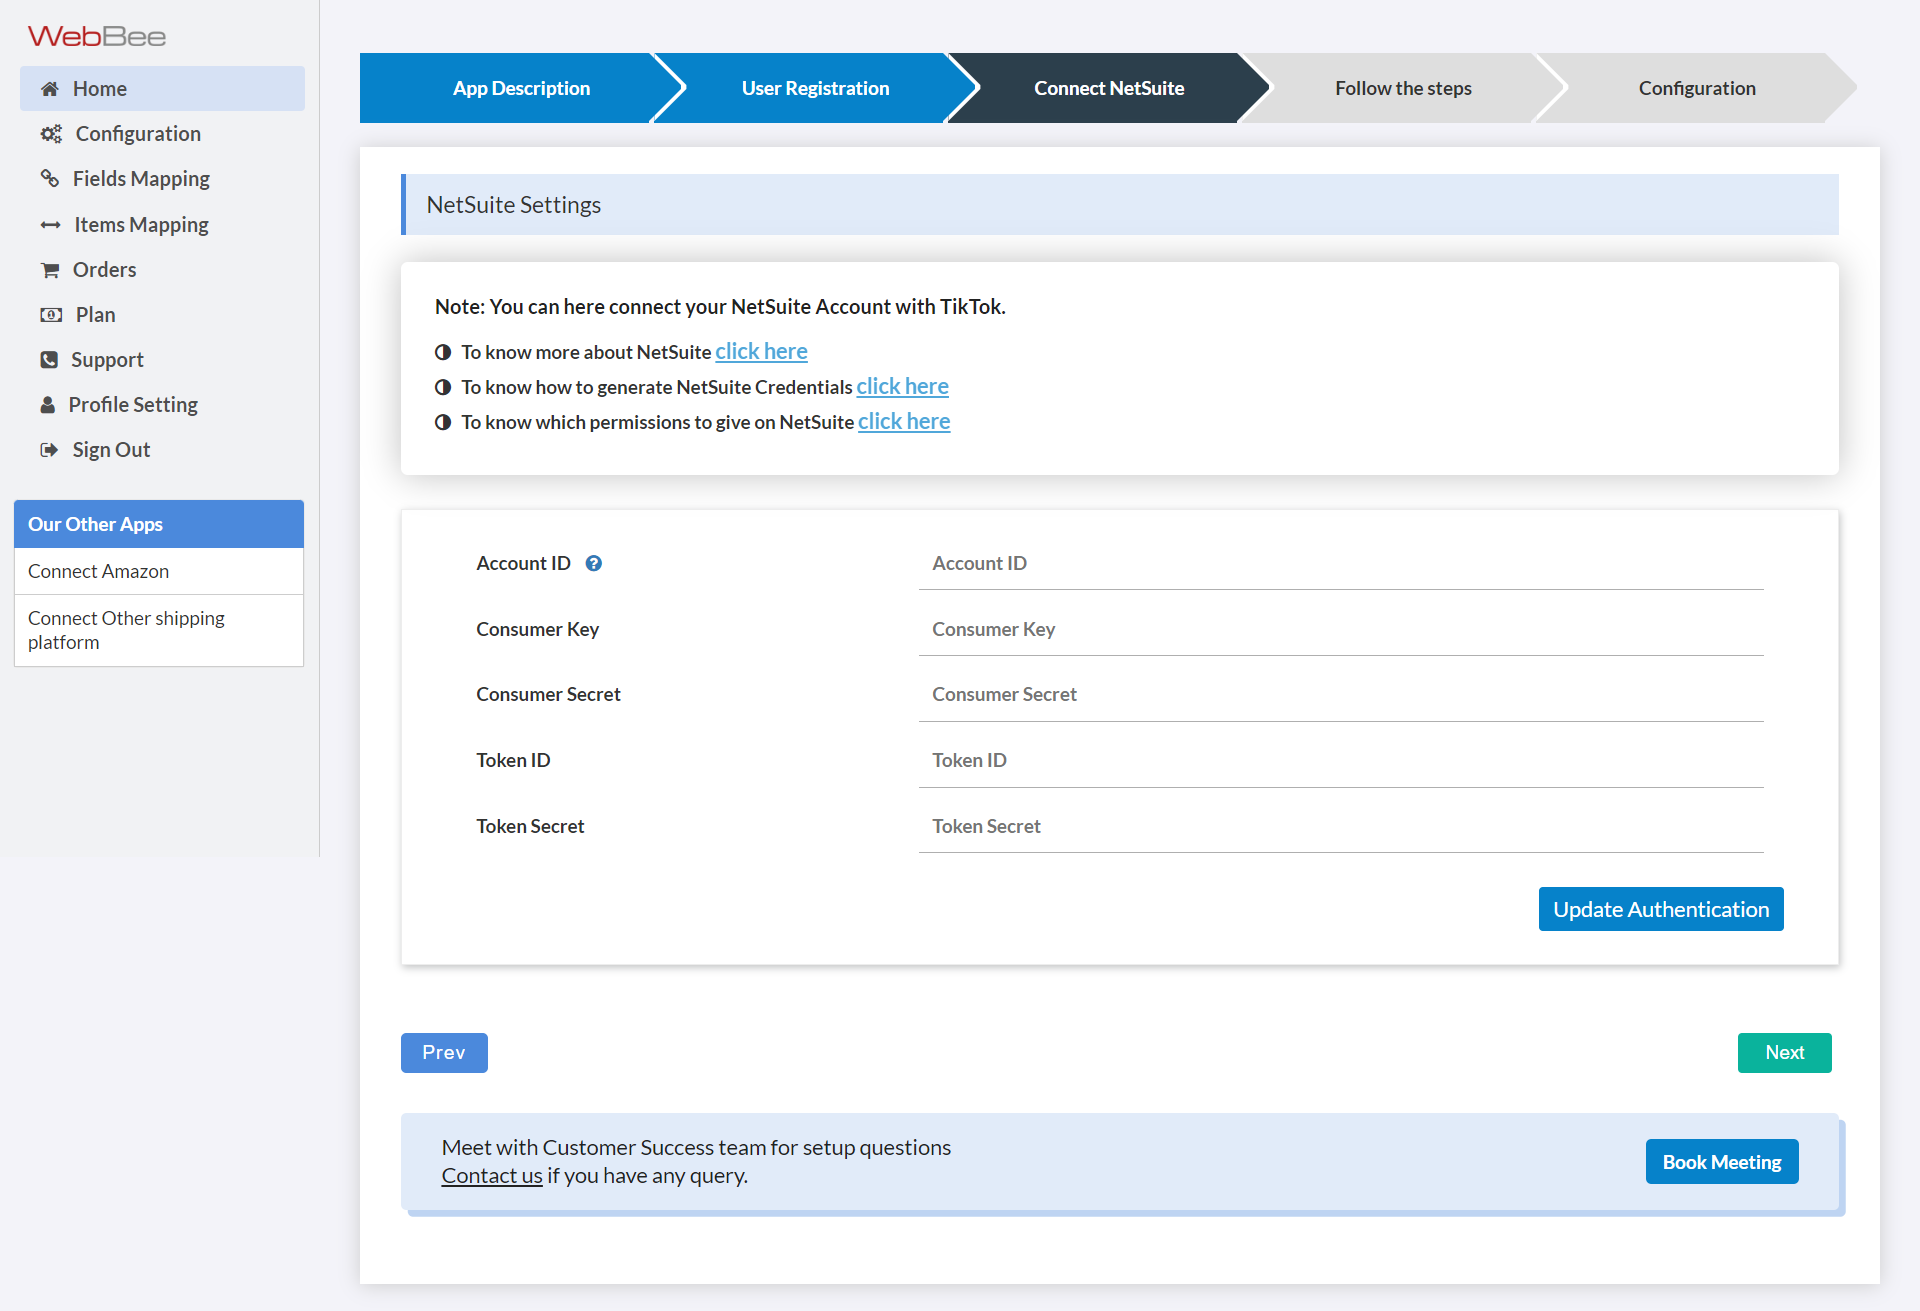The image size is (1920, 1311).
Task: Click the Support phone icon
Action: coord(49,360)
